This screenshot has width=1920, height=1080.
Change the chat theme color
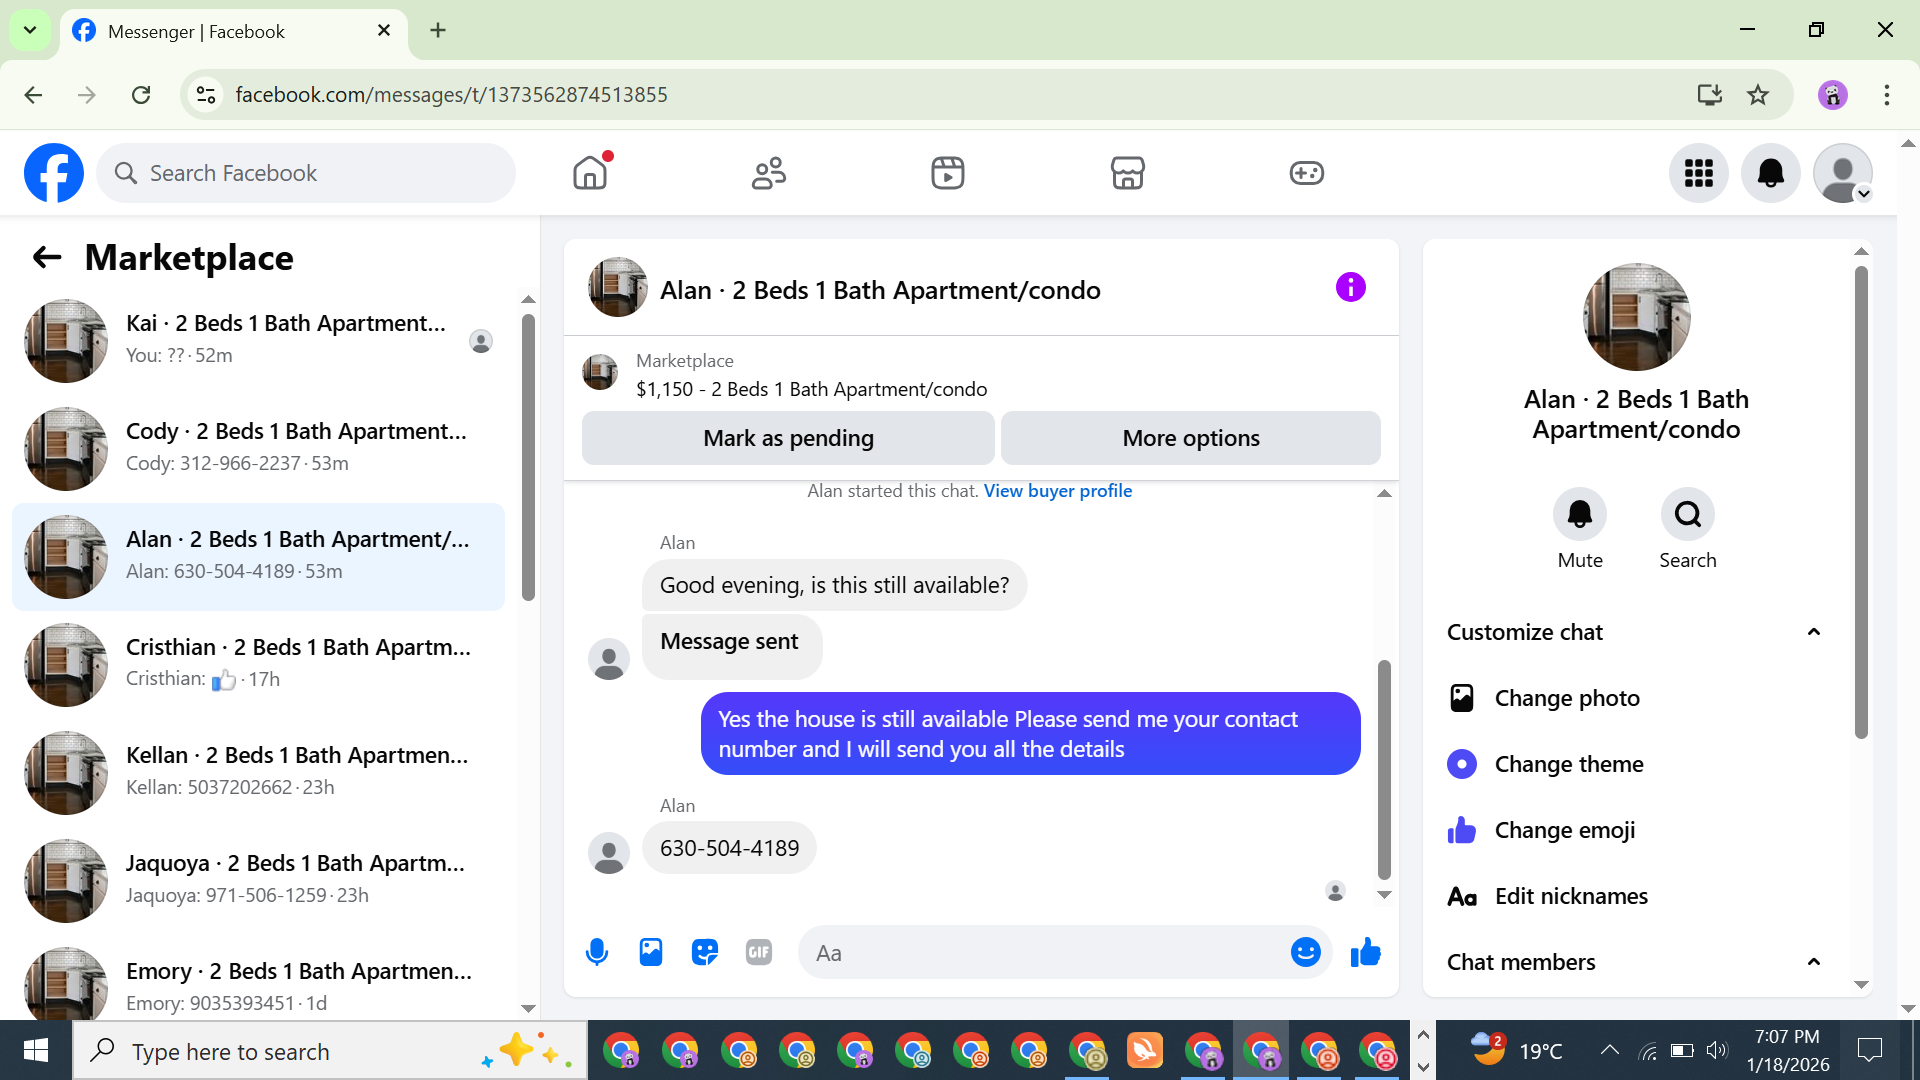click(x=1568, y=764)
